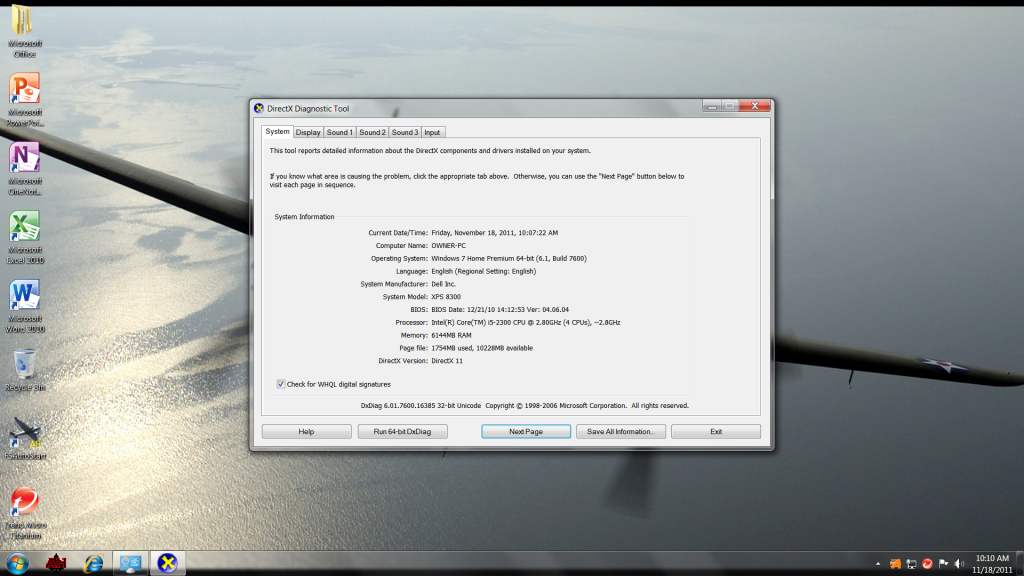Launch Internet Explorer from taskbar
The height and width of the screenshot is (576, 1024).
coord(93,563)
